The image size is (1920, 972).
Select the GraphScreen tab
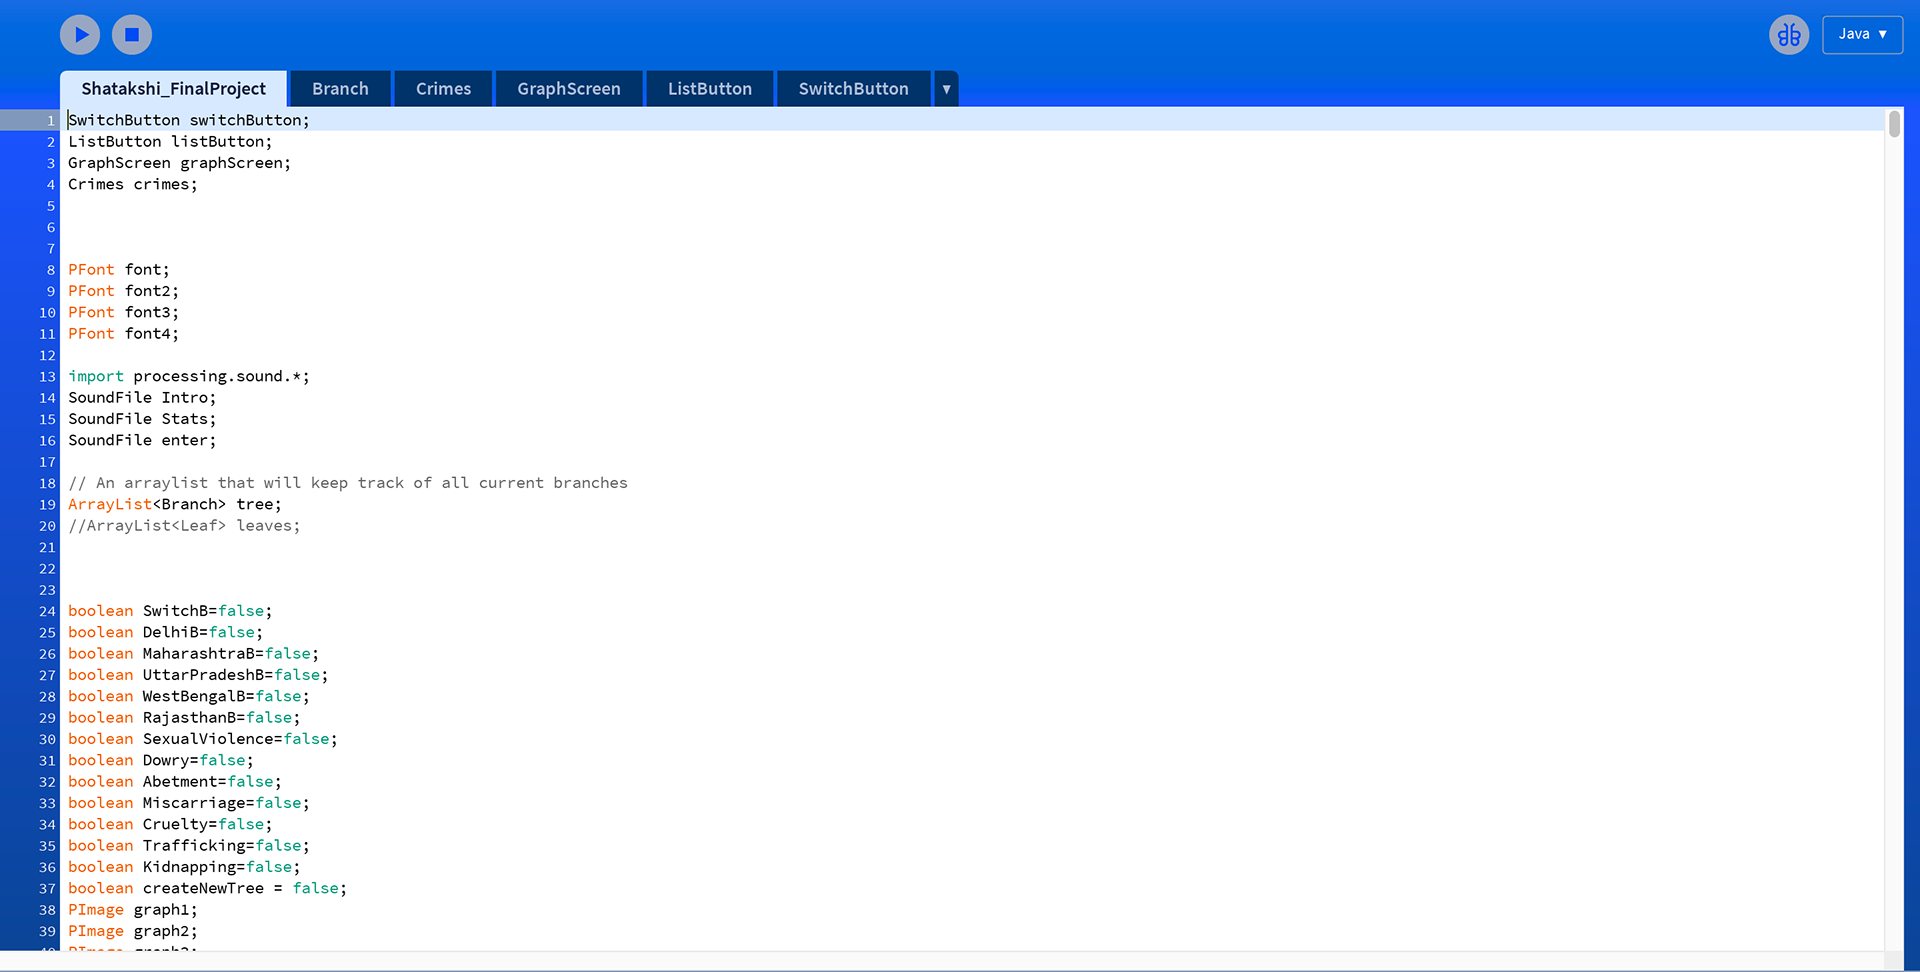569,89
